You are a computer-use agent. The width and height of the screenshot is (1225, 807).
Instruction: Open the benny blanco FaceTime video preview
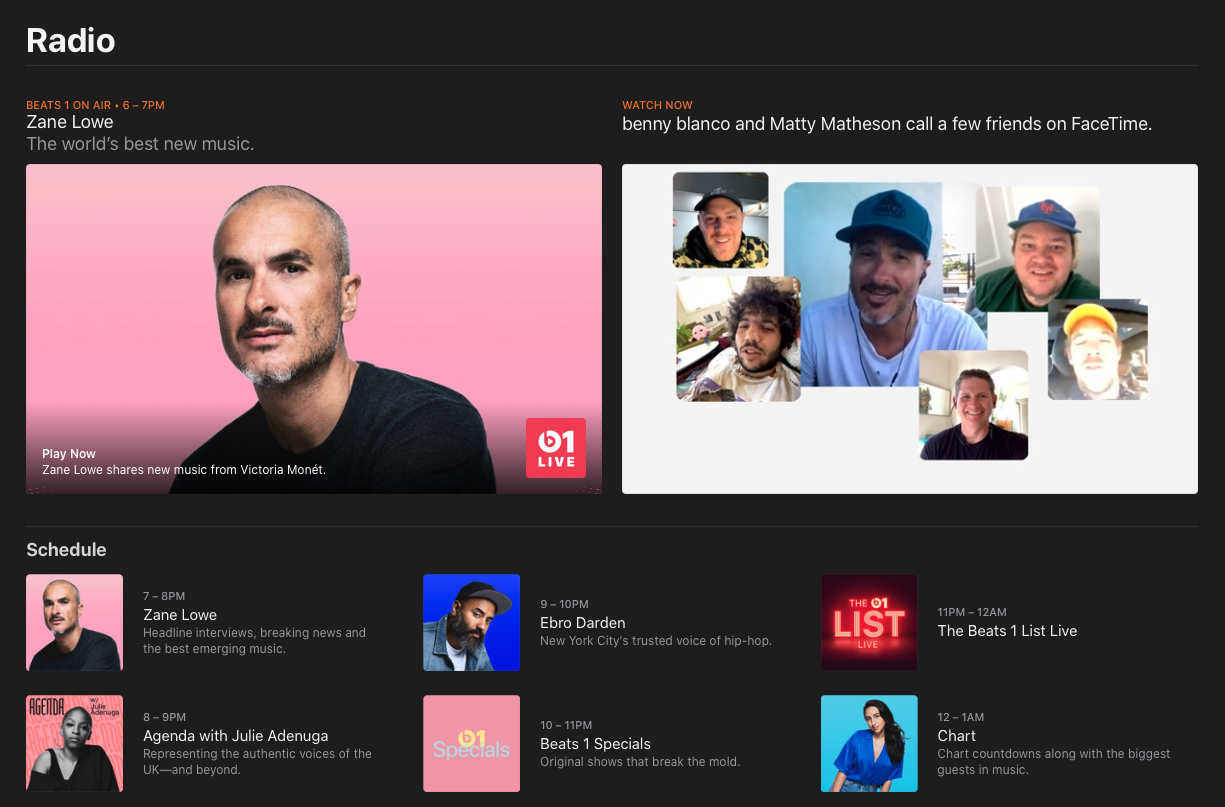click(909, 328)
